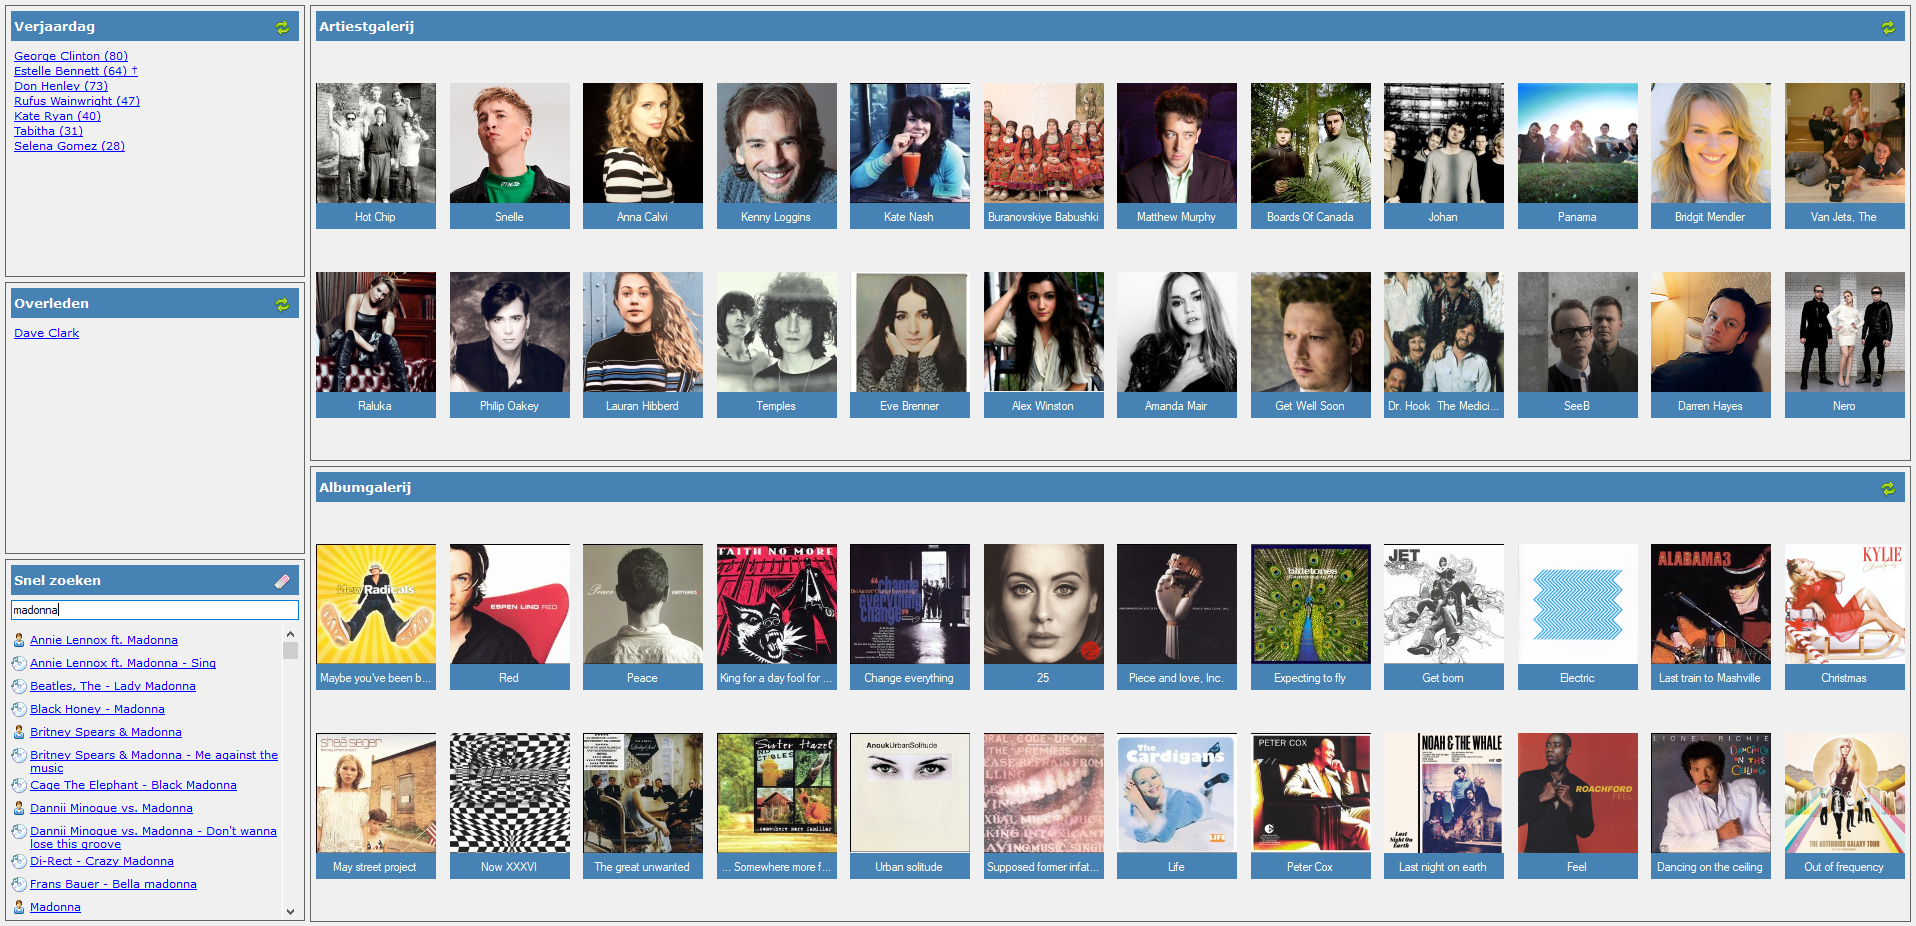Click the scroll-up arrow in the search results
Image resolution: width=1916 pixels, height=926 pixels.
point(290,634)
